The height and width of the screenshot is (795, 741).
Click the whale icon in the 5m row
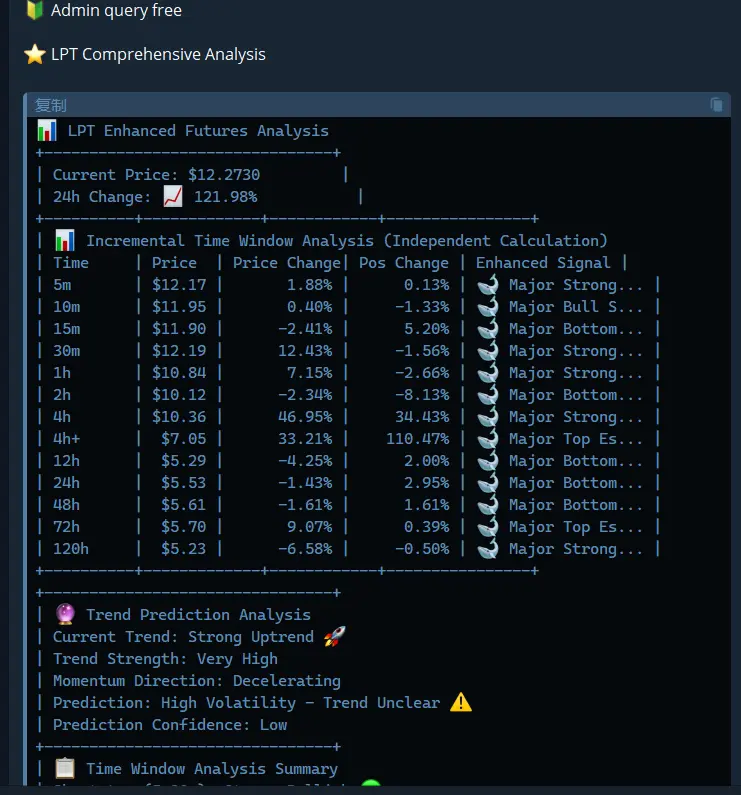pos(488,285)
